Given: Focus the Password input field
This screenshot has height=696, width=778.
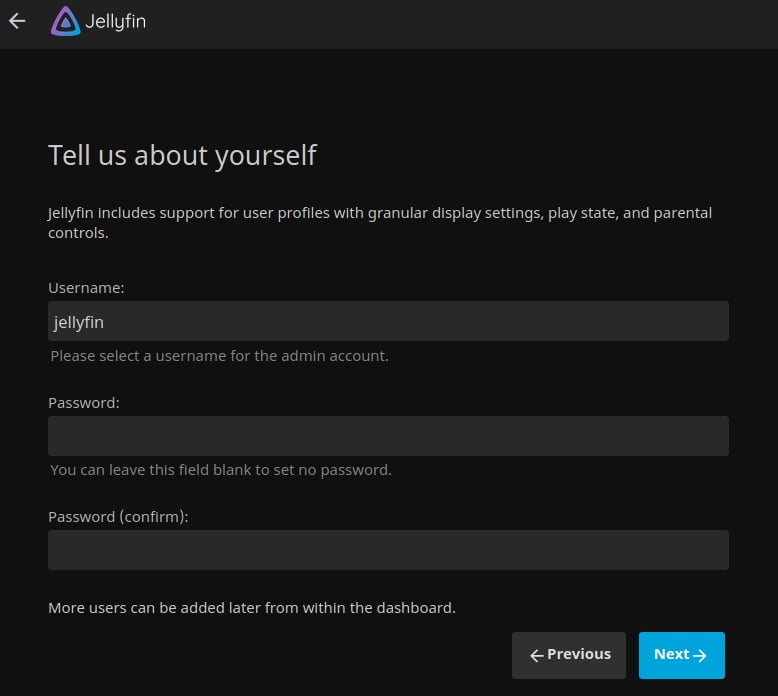Looking at the screenshot, I should point(388,436).
